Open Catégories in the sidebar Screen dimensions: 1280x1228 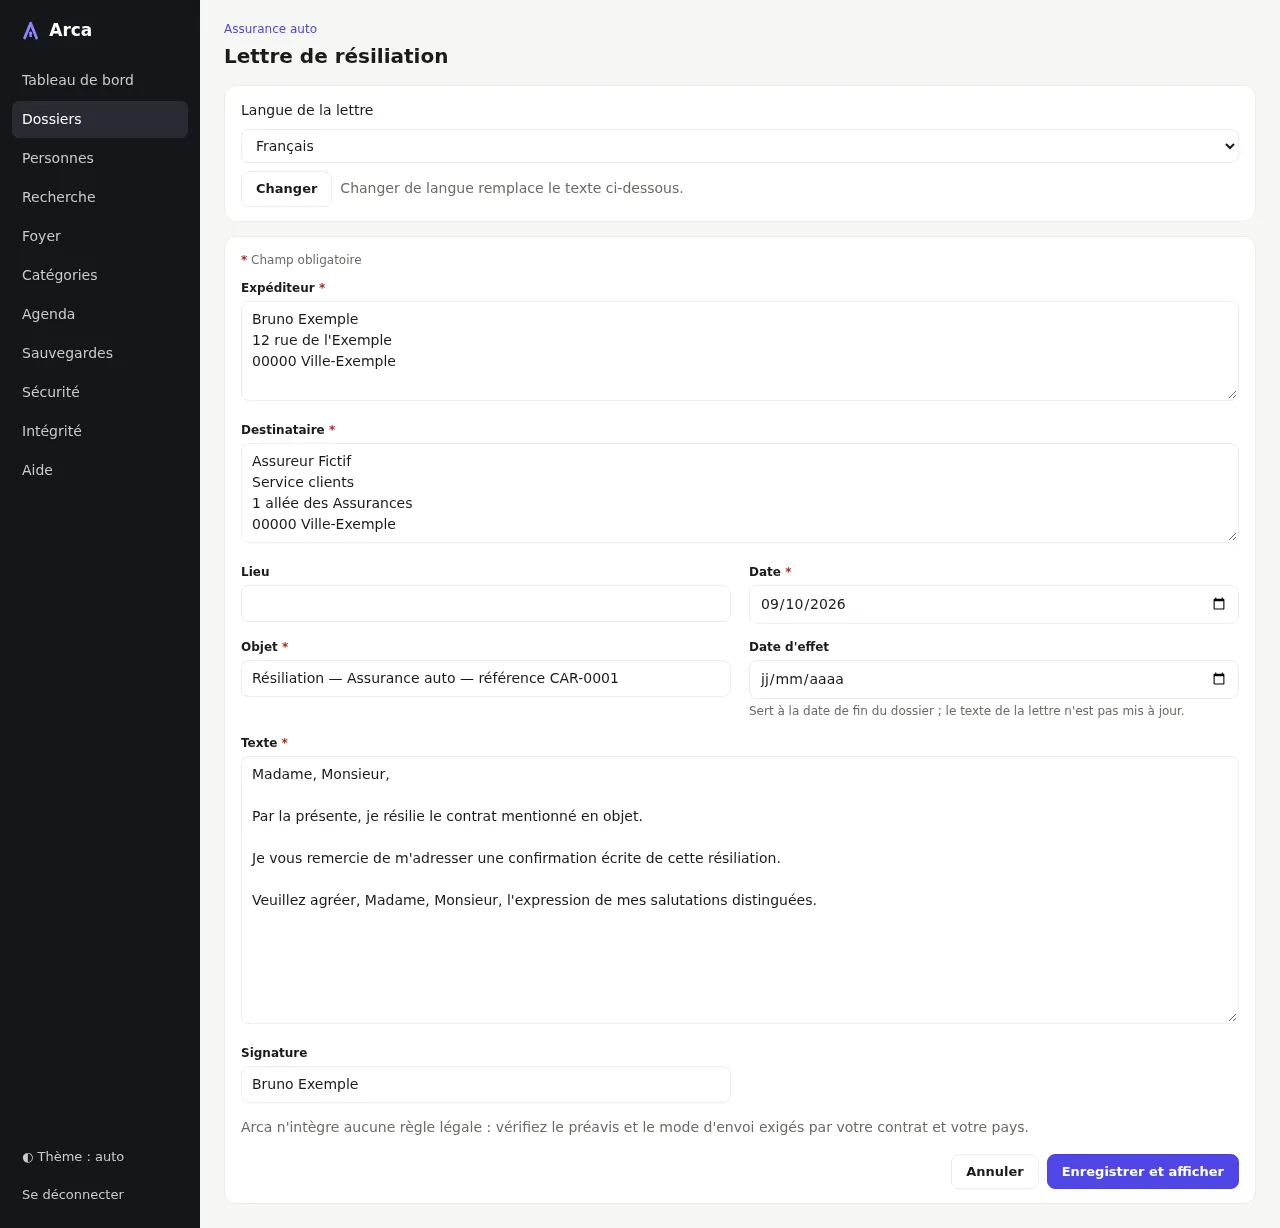(x=100, y=275)
